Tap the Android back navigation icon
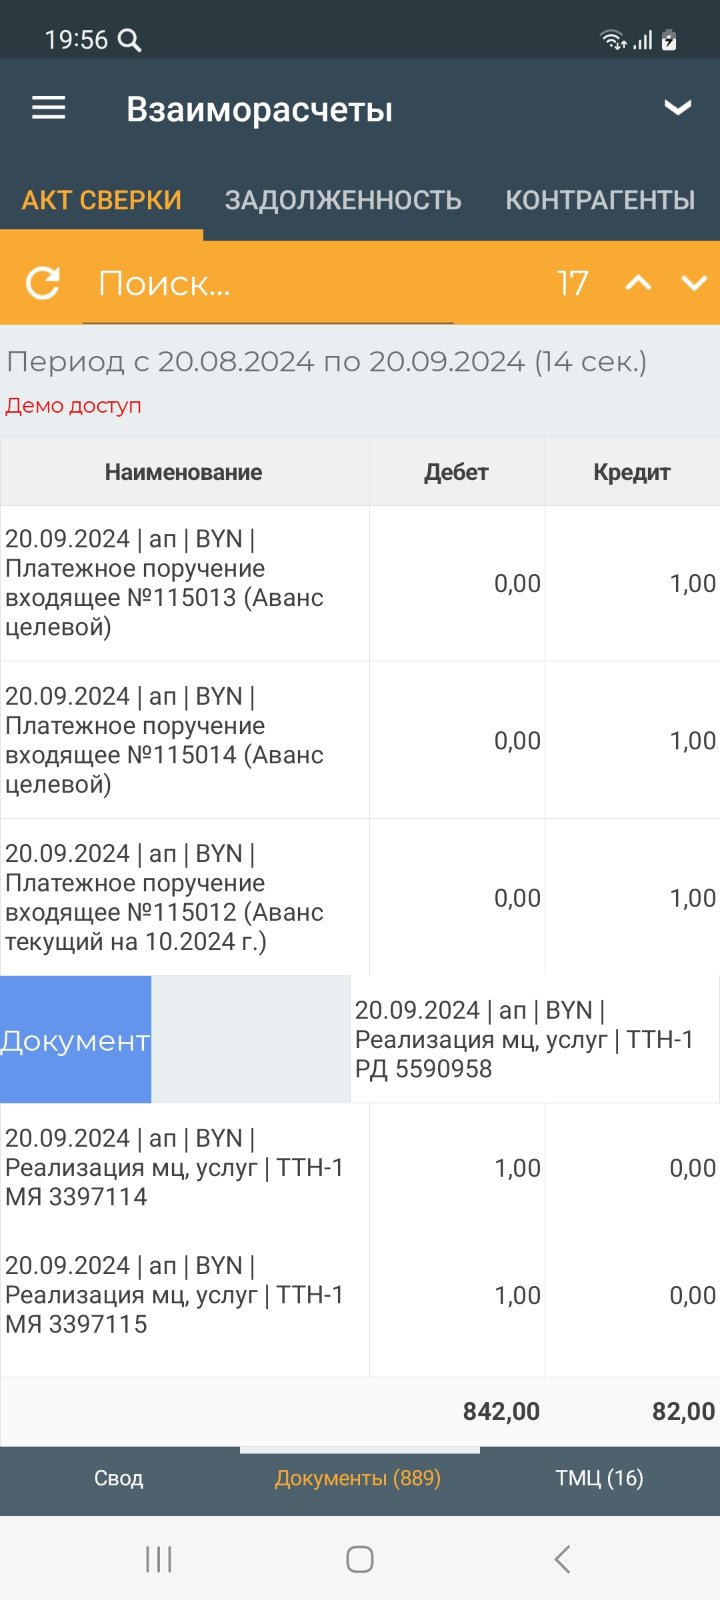The image size is (720, 1600). (562, 1558)
